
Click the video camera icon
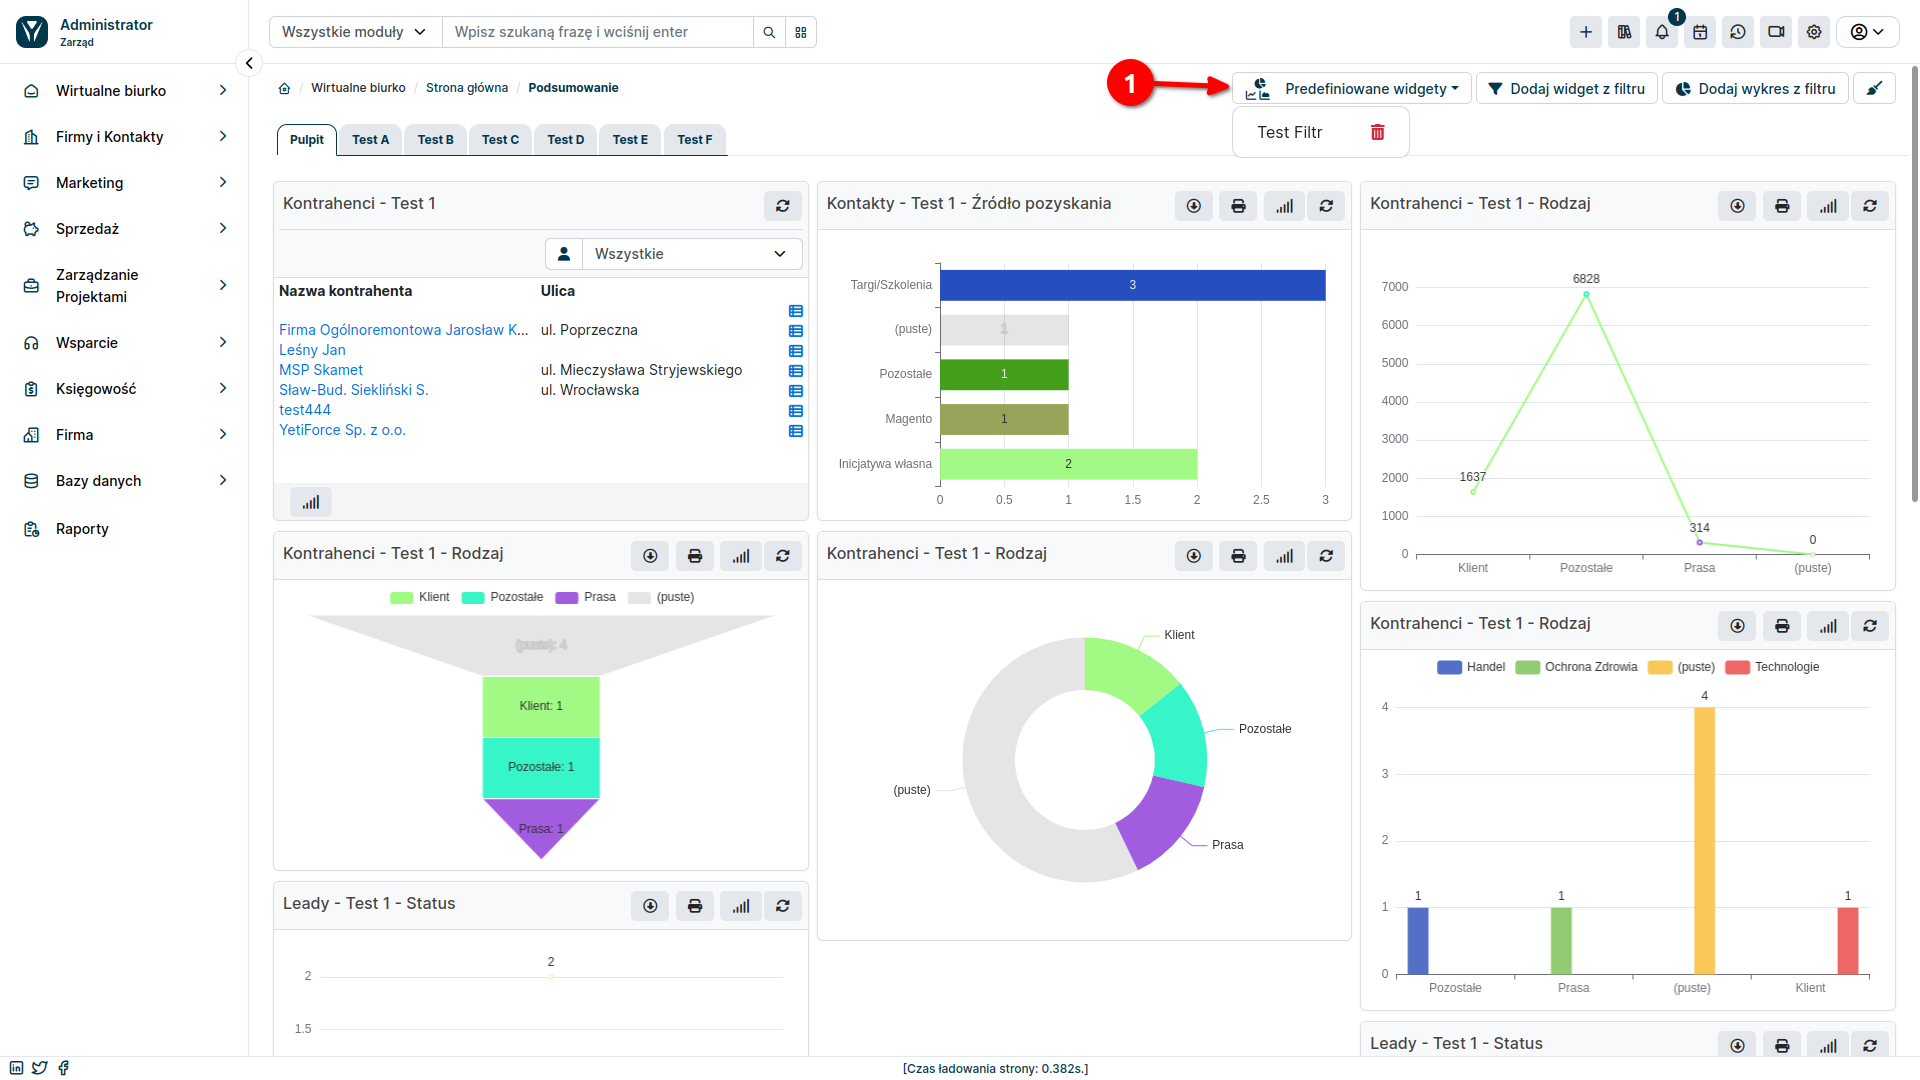coord(1776,32)
